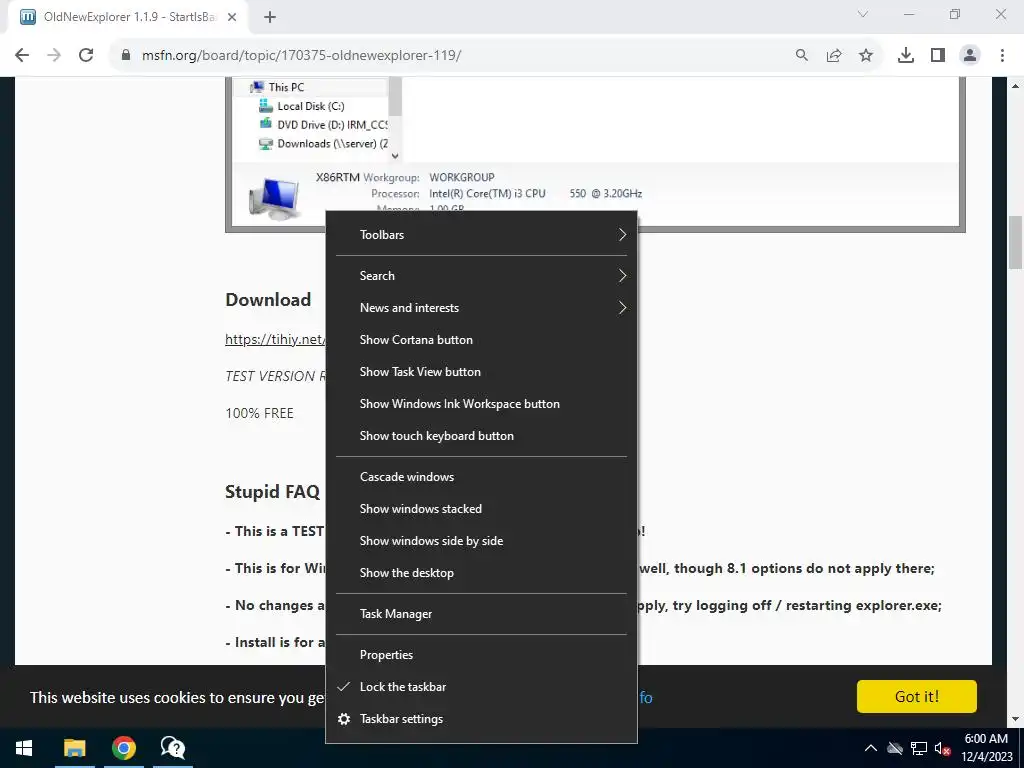Open Chrome three-dot menu
Screen dimensions: 1024x768
pyautogui.click(x=1002, y=55)
